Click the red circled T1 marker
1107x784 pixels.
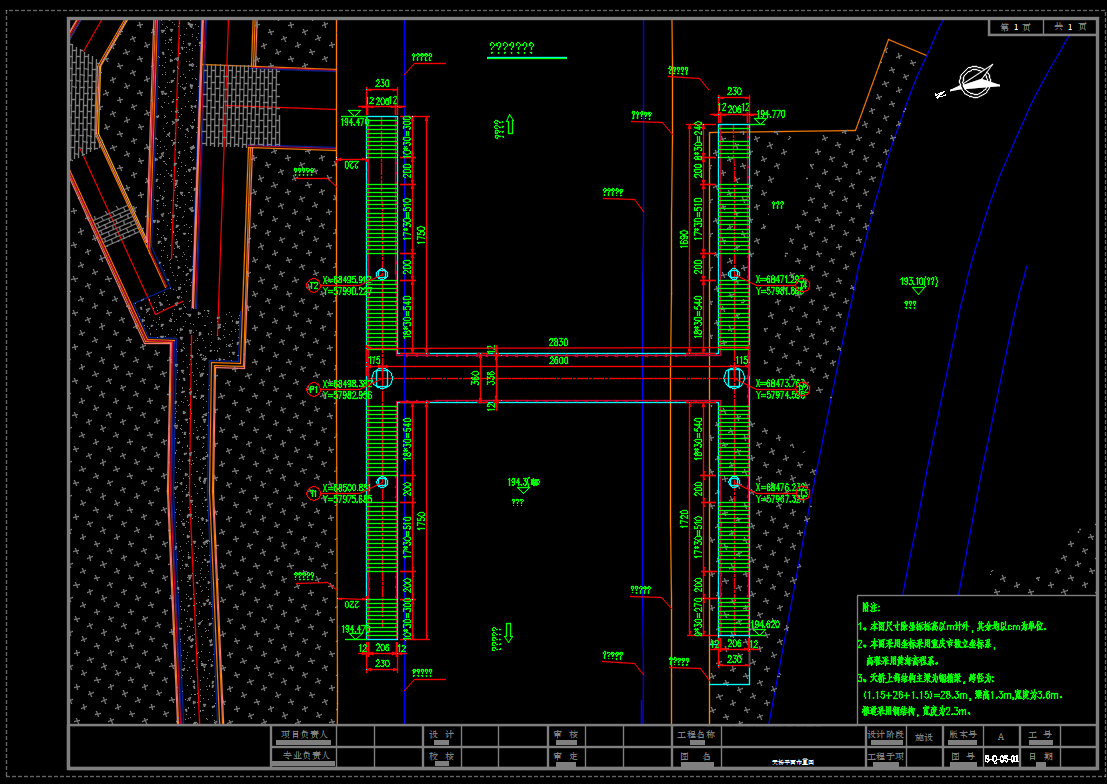tap(313, 493)
